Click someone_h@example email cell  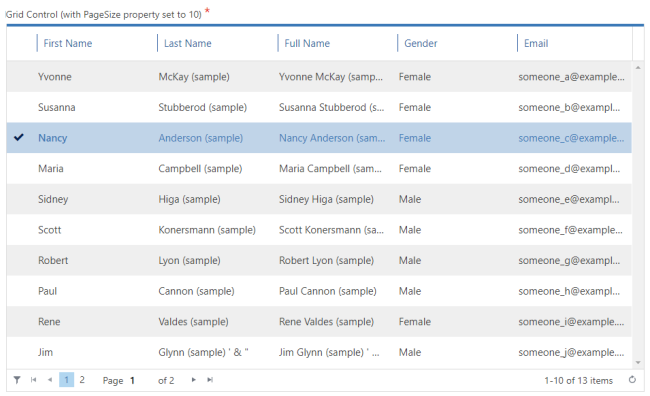[569, 291]
